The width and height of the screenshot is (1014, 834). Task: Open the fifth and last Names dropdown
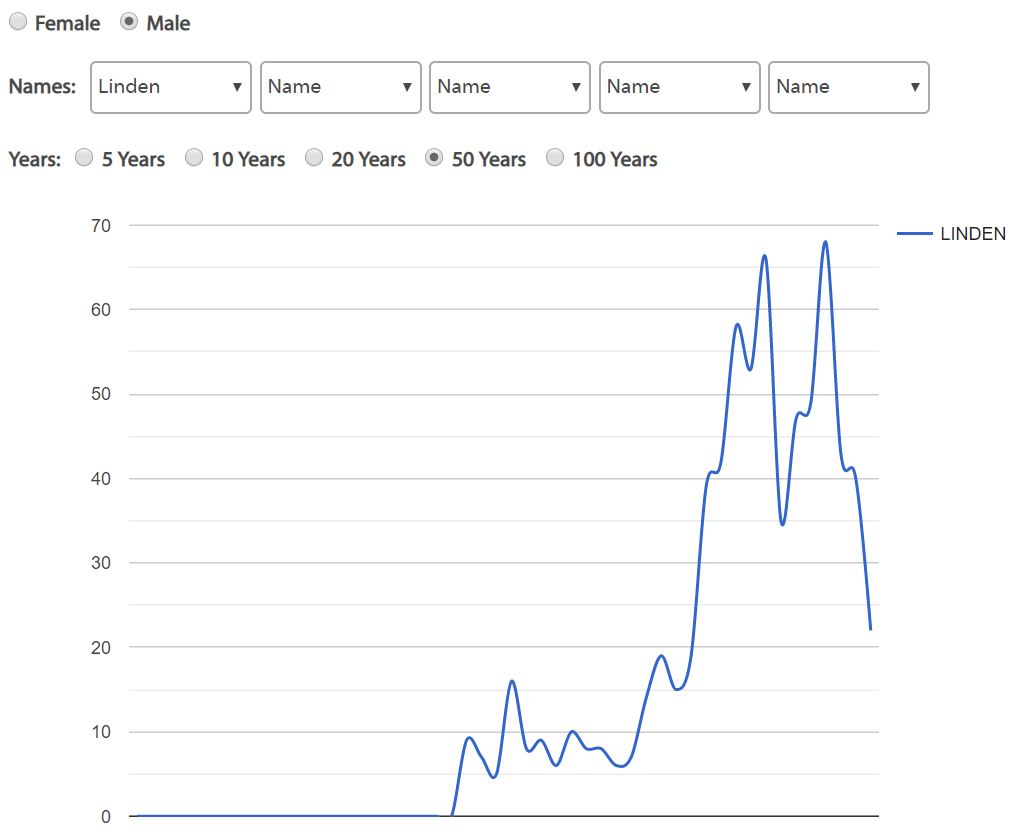click(x=848, y=87)
